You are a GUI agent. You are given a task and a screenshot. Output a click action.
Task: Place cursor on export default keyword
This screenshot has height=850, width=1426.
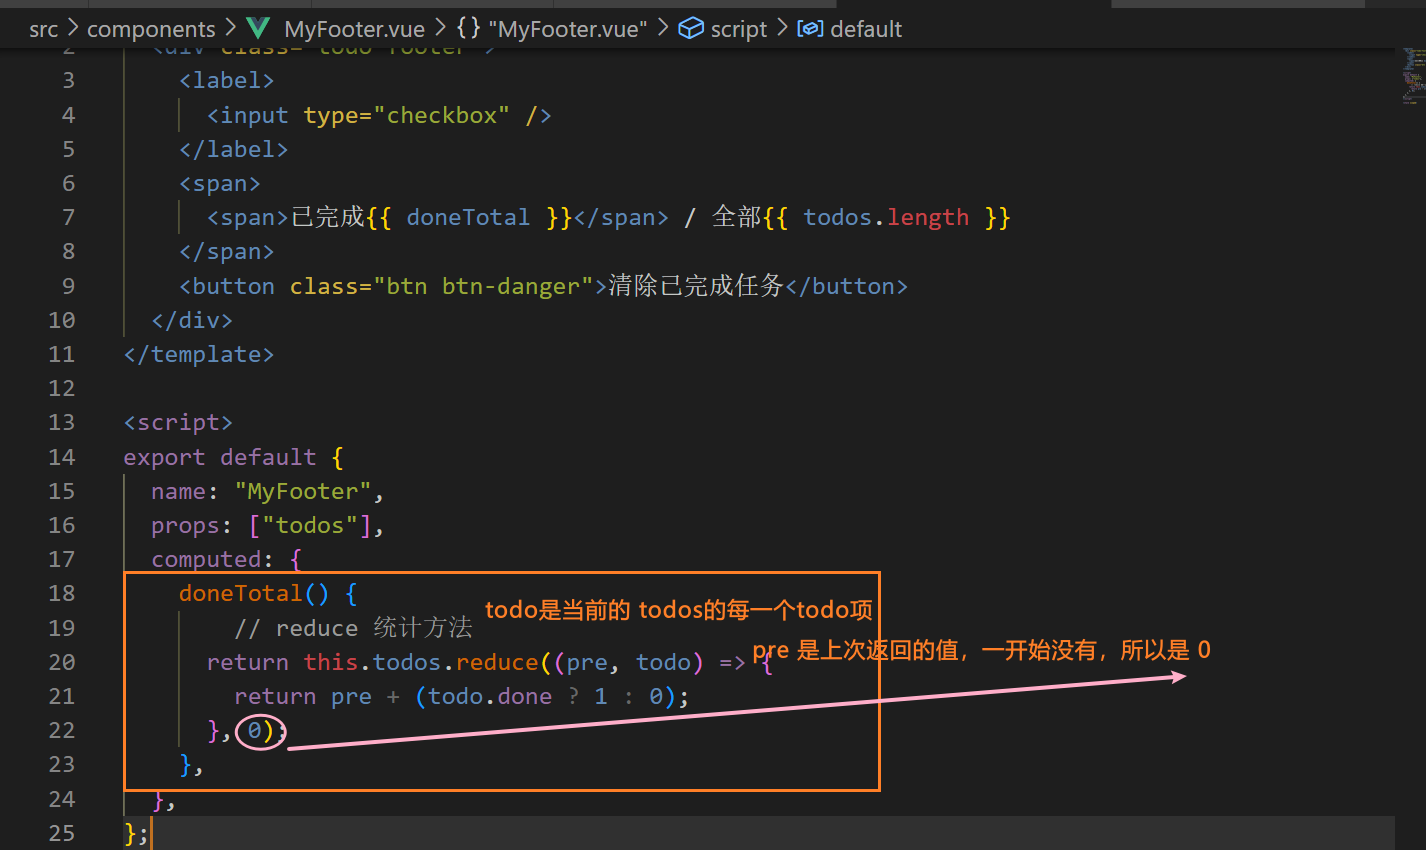tap(220, 457)
